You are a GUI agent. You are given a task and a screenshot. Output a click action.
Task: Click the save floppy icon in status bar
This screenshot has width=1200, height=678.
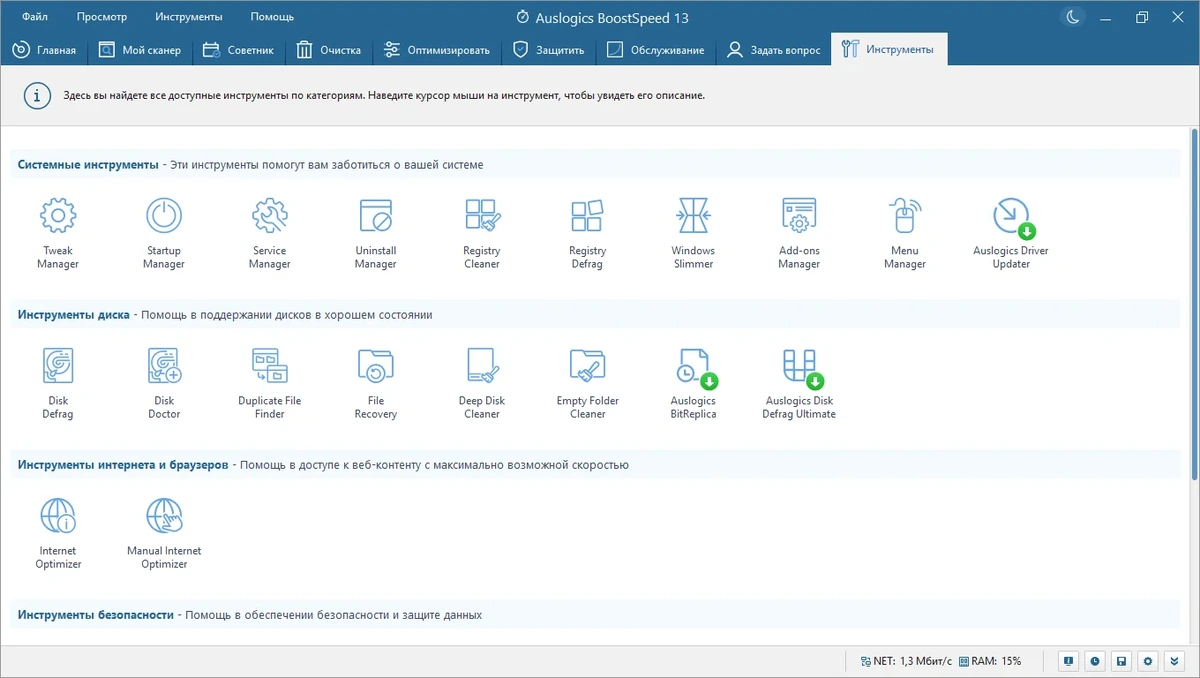click(x=1122, y=661)
